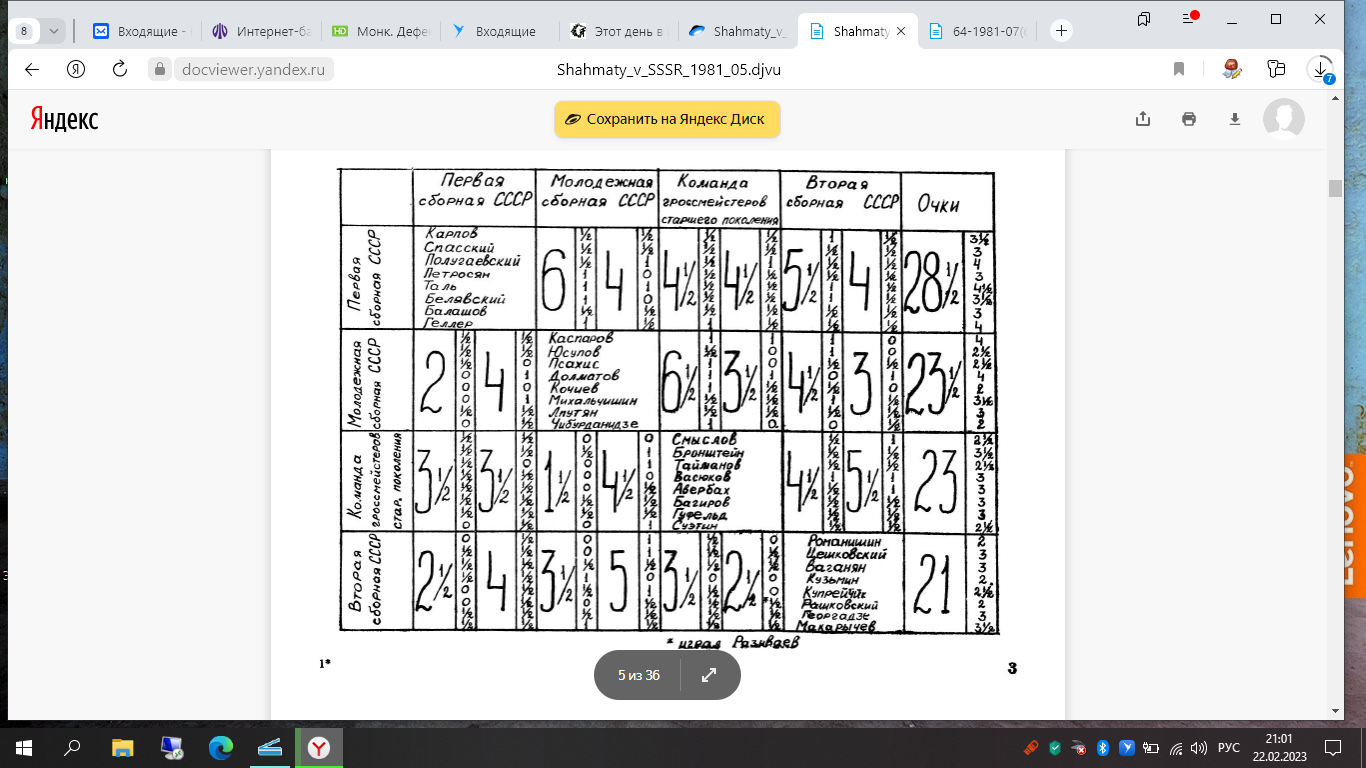The width and height of the screenshot is (1366, 768).
Task: Open the browser main menu
Action: 1189,18
